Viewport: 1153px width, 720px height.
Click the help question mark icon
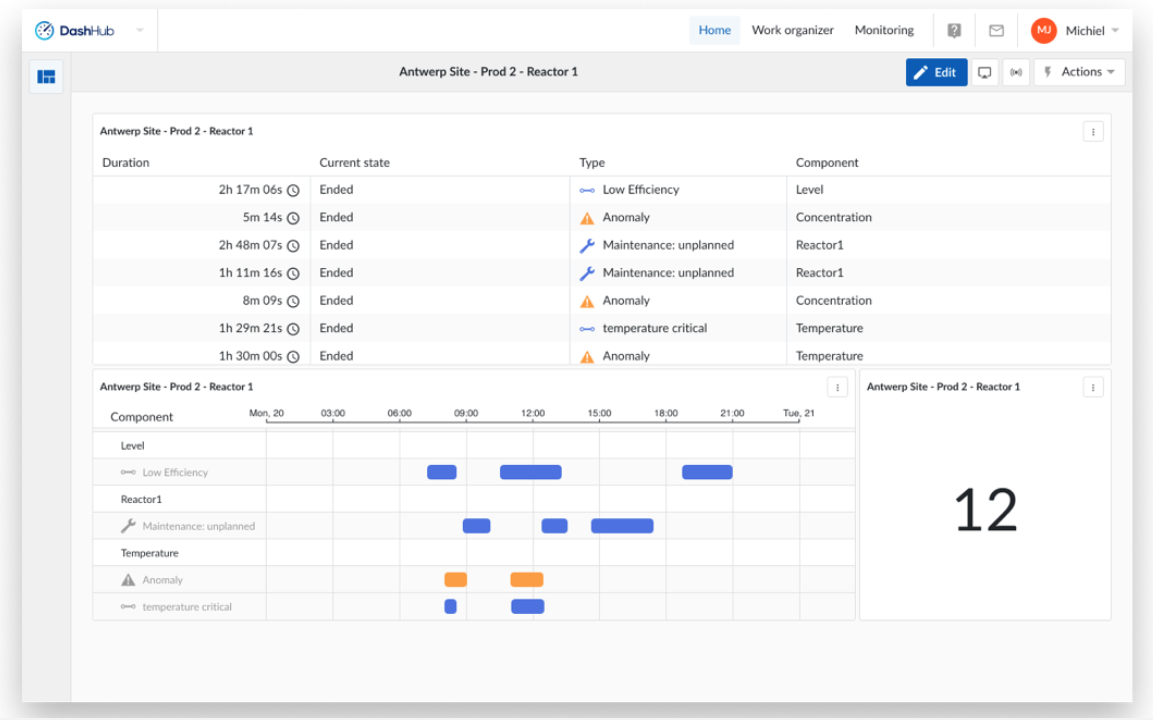(x=954, y=30)
